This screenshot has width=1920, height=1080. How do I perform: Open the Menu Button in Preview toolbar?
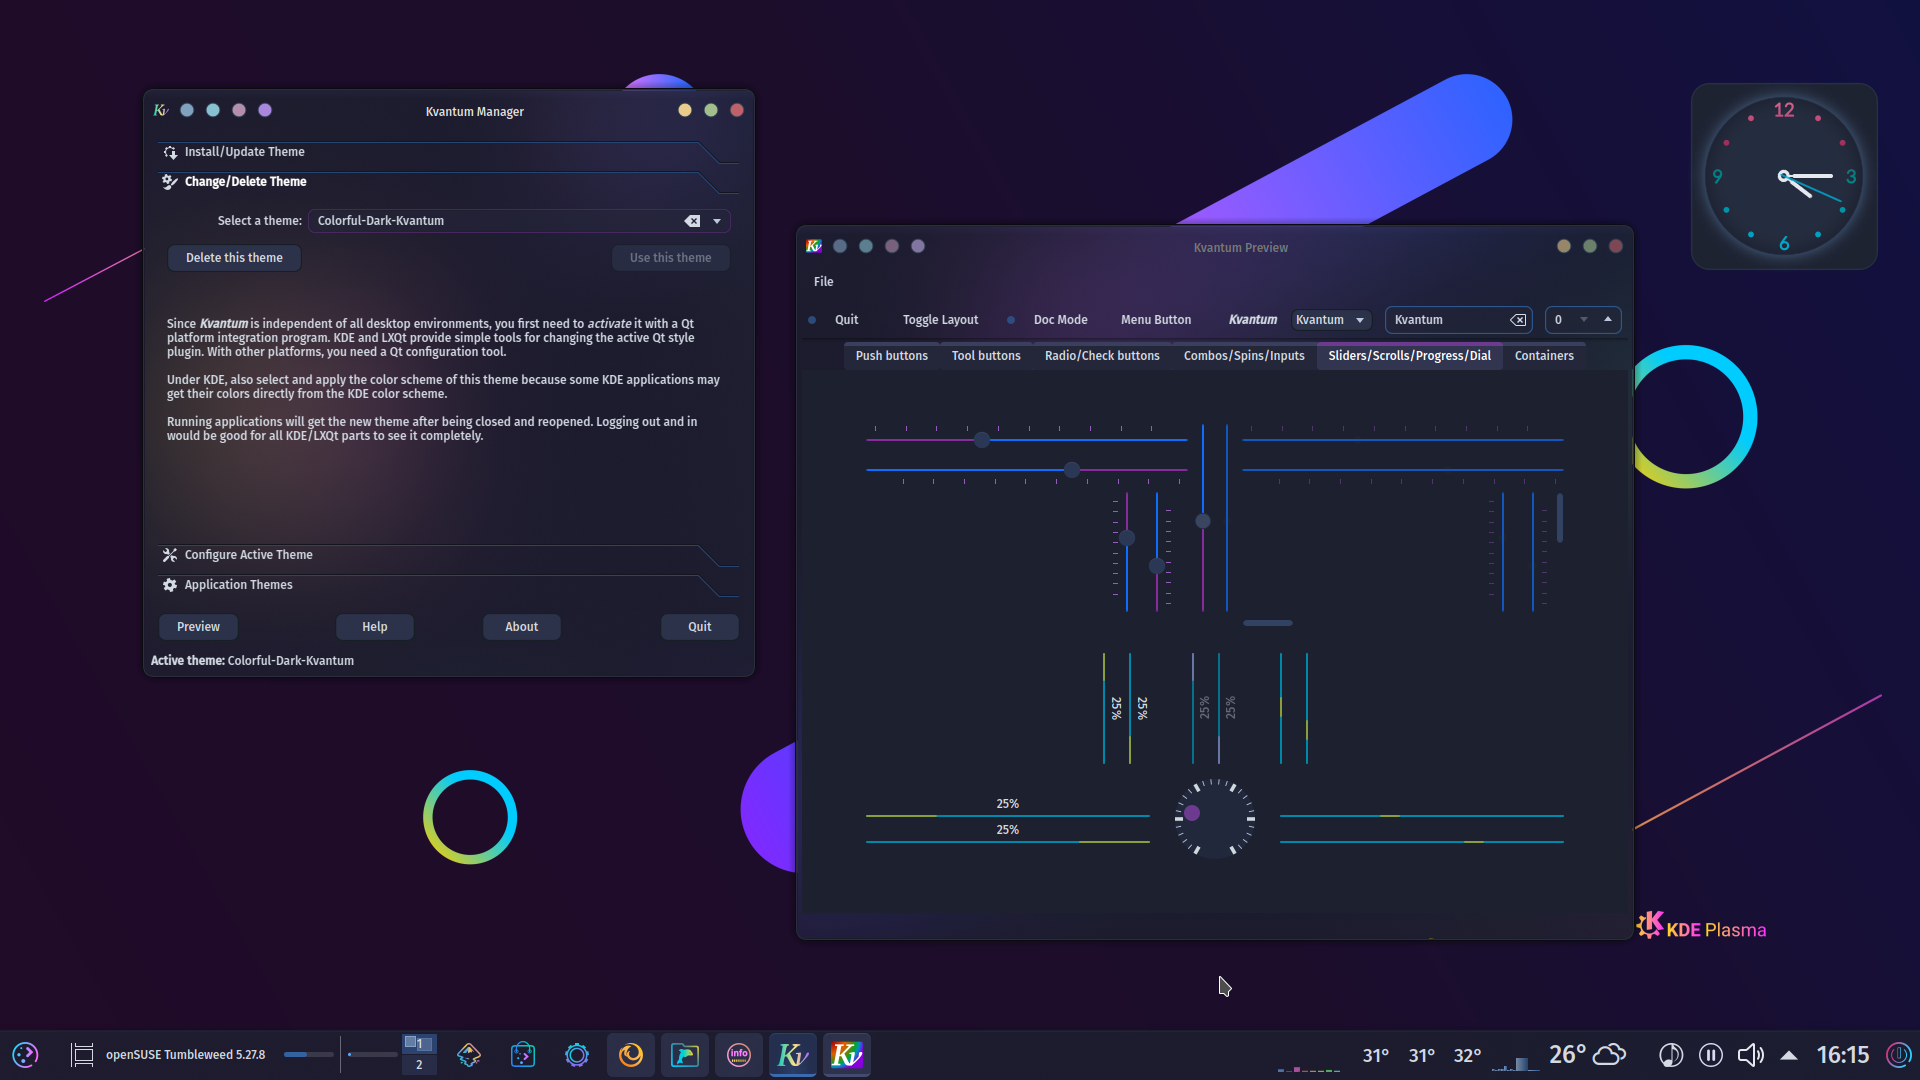pyautogui.click(x=1156, y=320)
